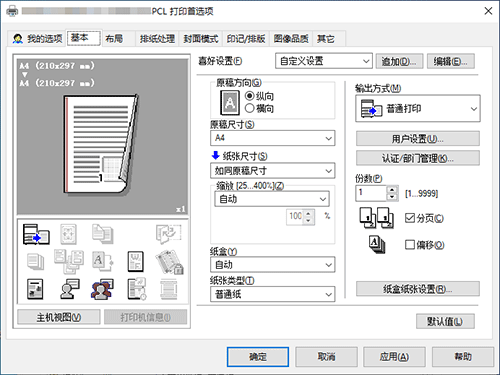Screen dimensions: 500x375
Task: Select the 纵向 portrait radio button
Action: [249, 96]
